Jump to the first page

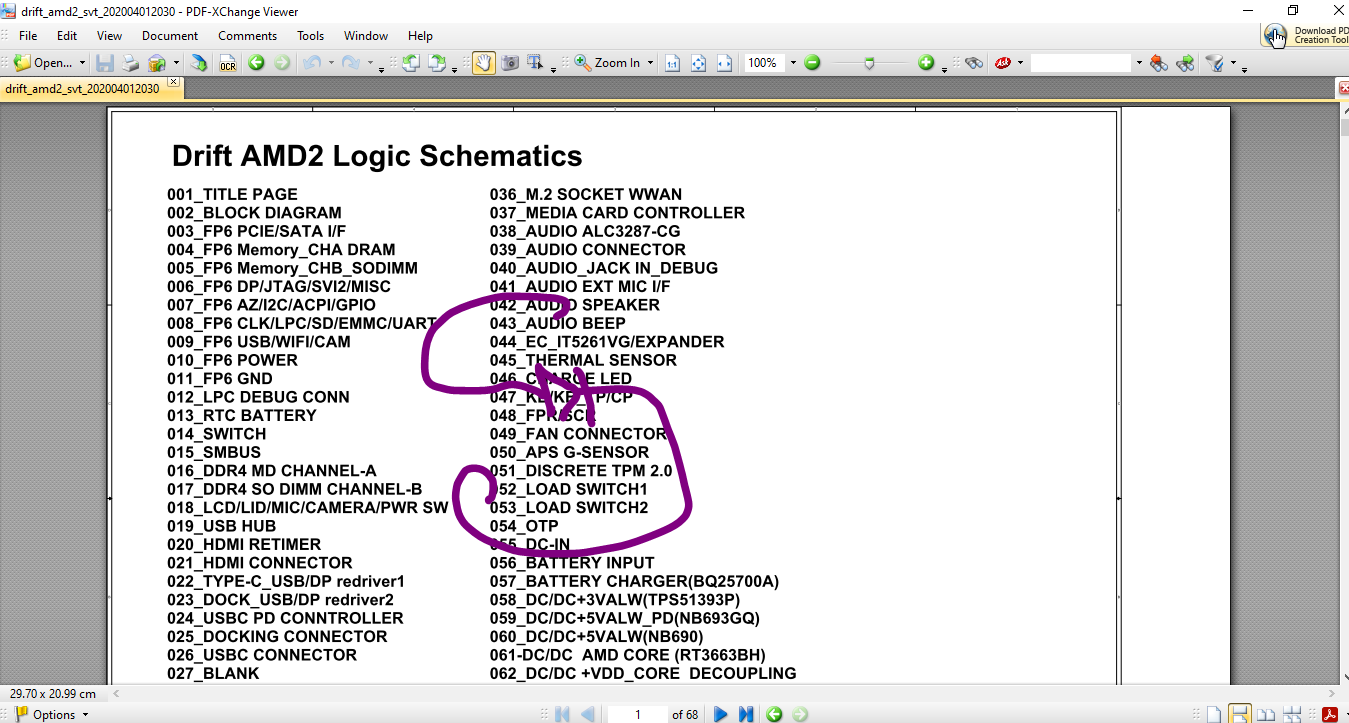click(562, 714)
